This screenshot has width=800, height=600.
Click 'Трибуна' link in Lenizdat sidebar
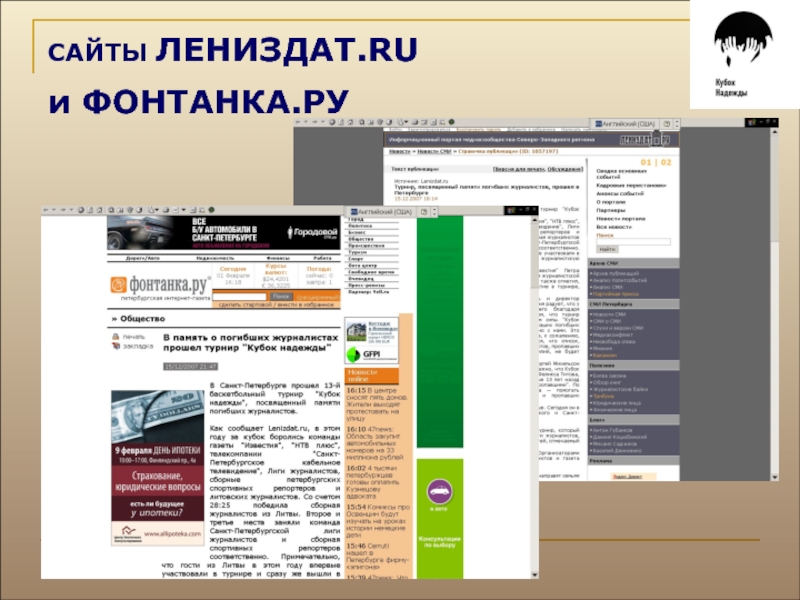point(603,396)
